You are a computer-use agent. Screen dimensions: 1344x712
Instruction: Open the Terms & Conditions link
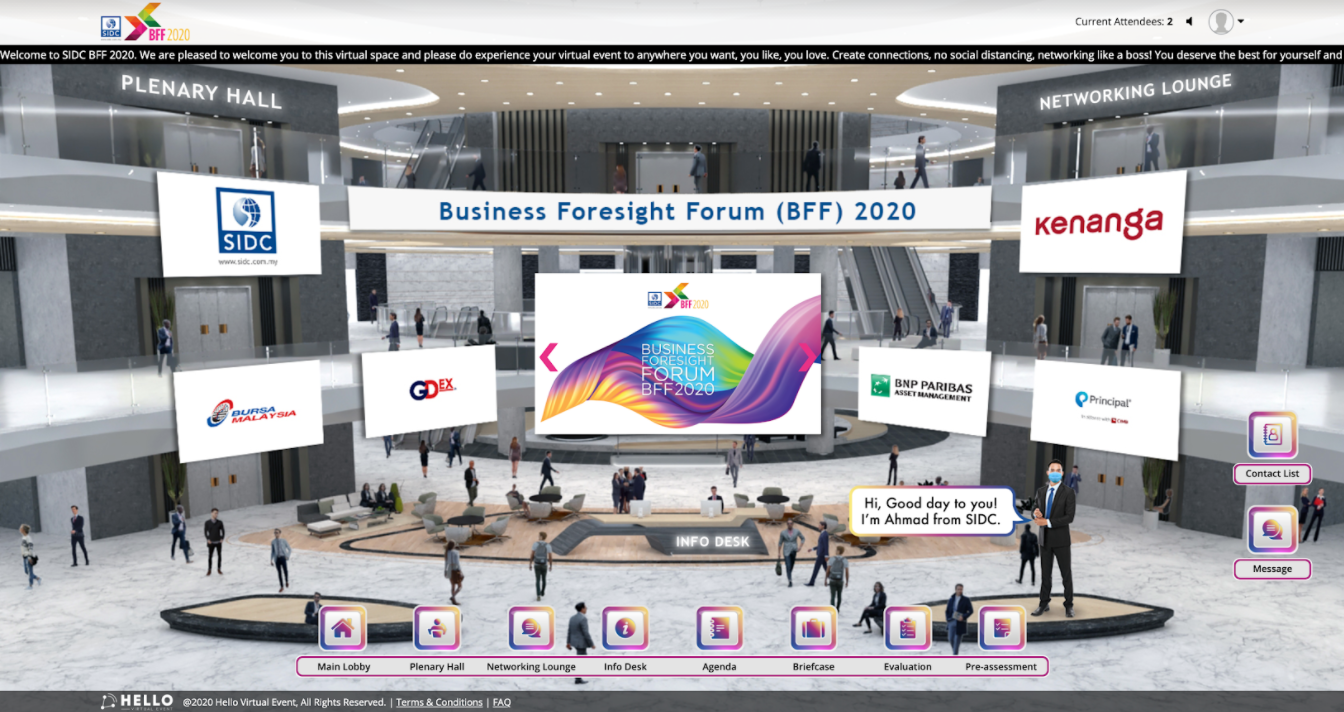[439, 702]
